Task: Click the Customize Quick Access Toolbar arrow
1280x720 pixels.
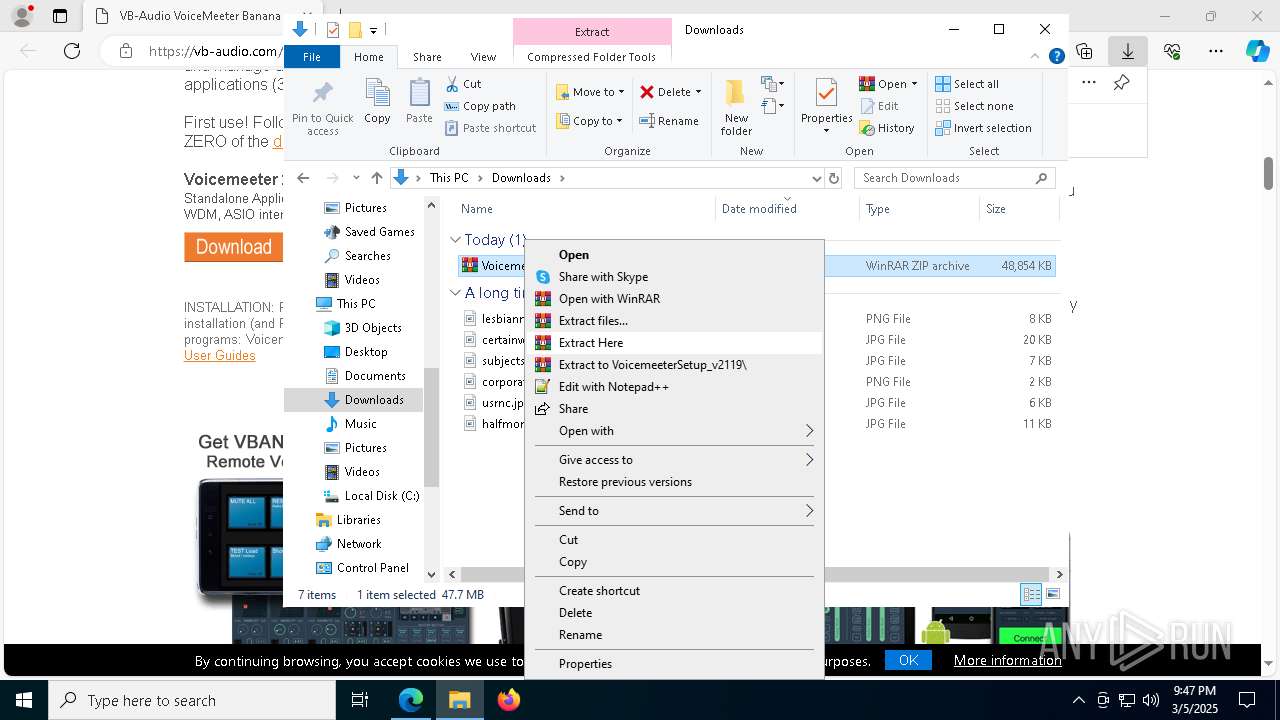Action: click(373, 30)
